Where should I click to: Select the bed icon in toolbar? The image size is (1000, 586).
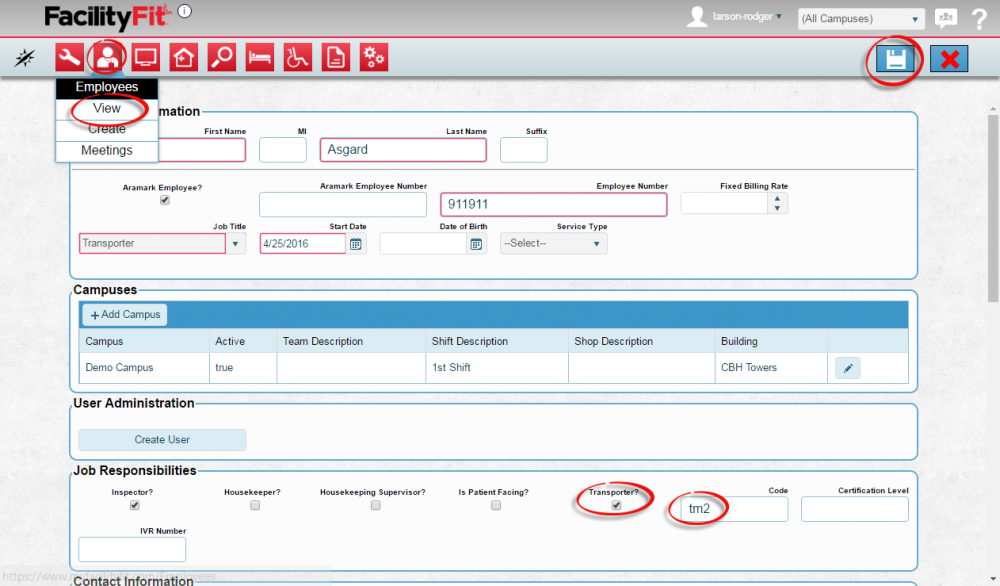pos(259,58)
